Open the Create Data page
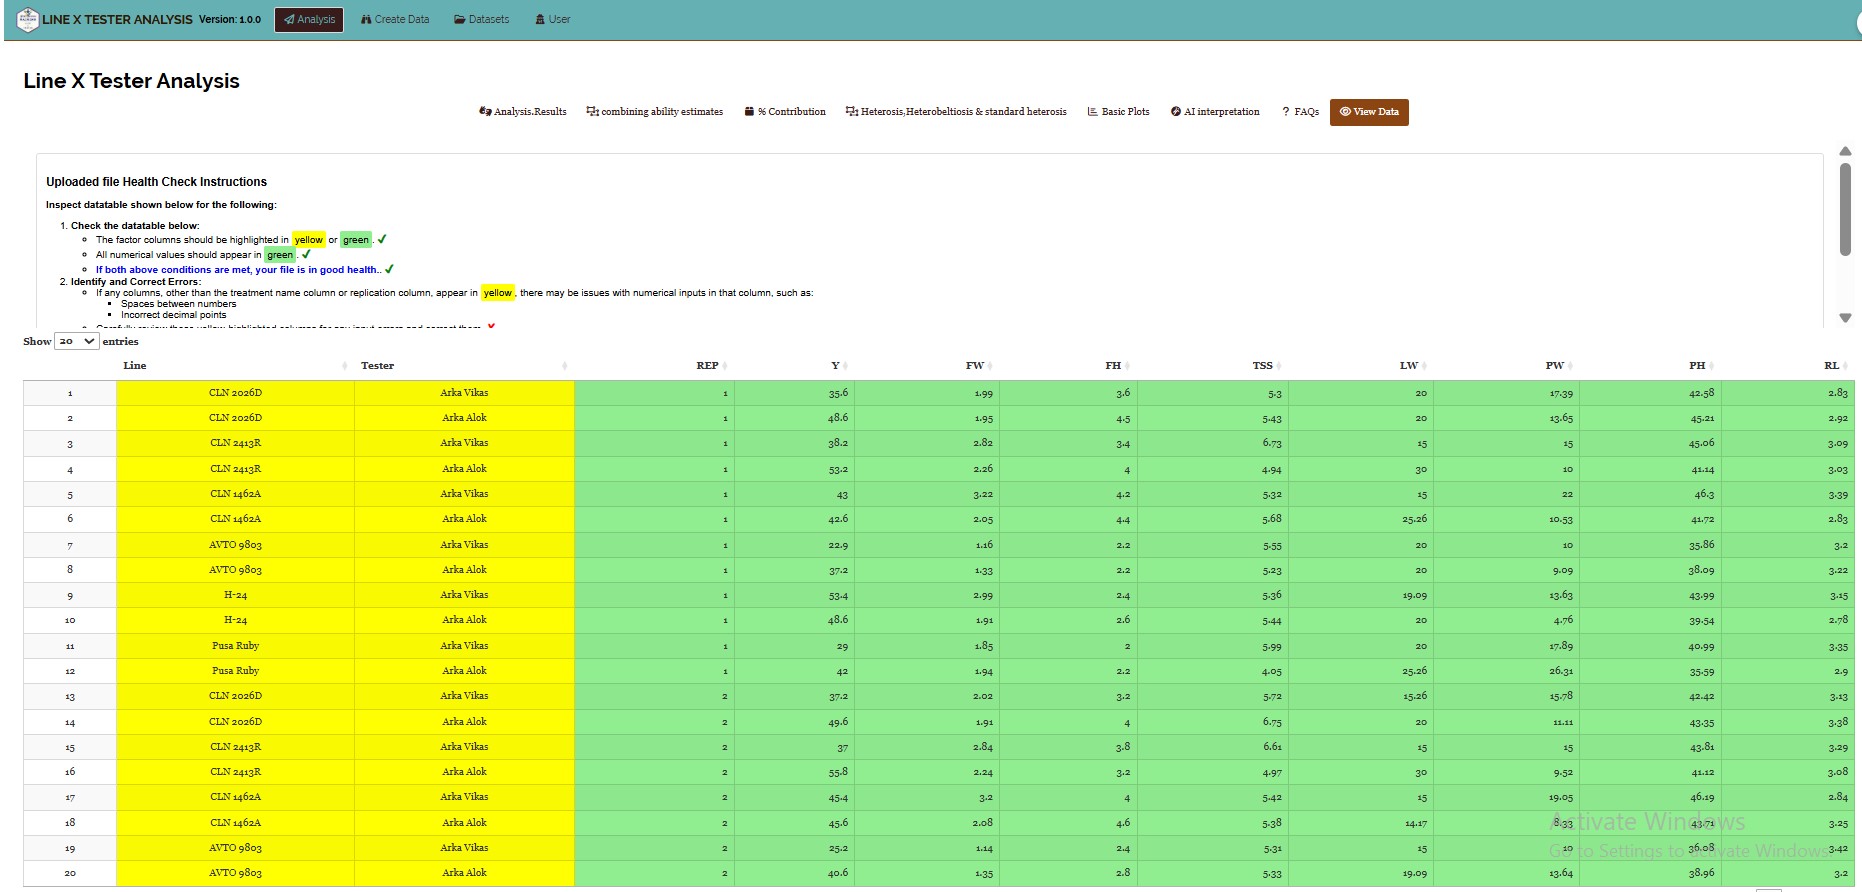 coord(395,20)
